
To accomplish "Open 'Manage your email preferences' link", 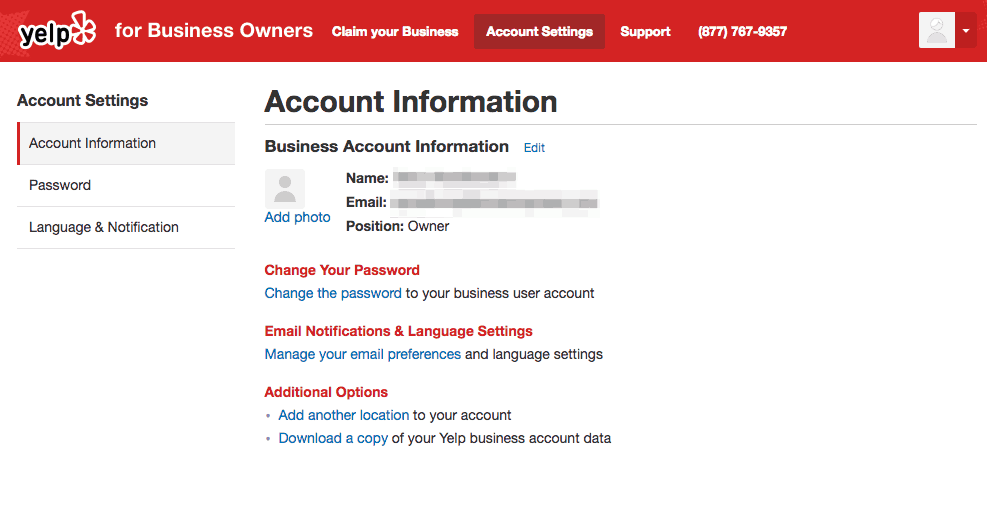I will coord(362,355).
